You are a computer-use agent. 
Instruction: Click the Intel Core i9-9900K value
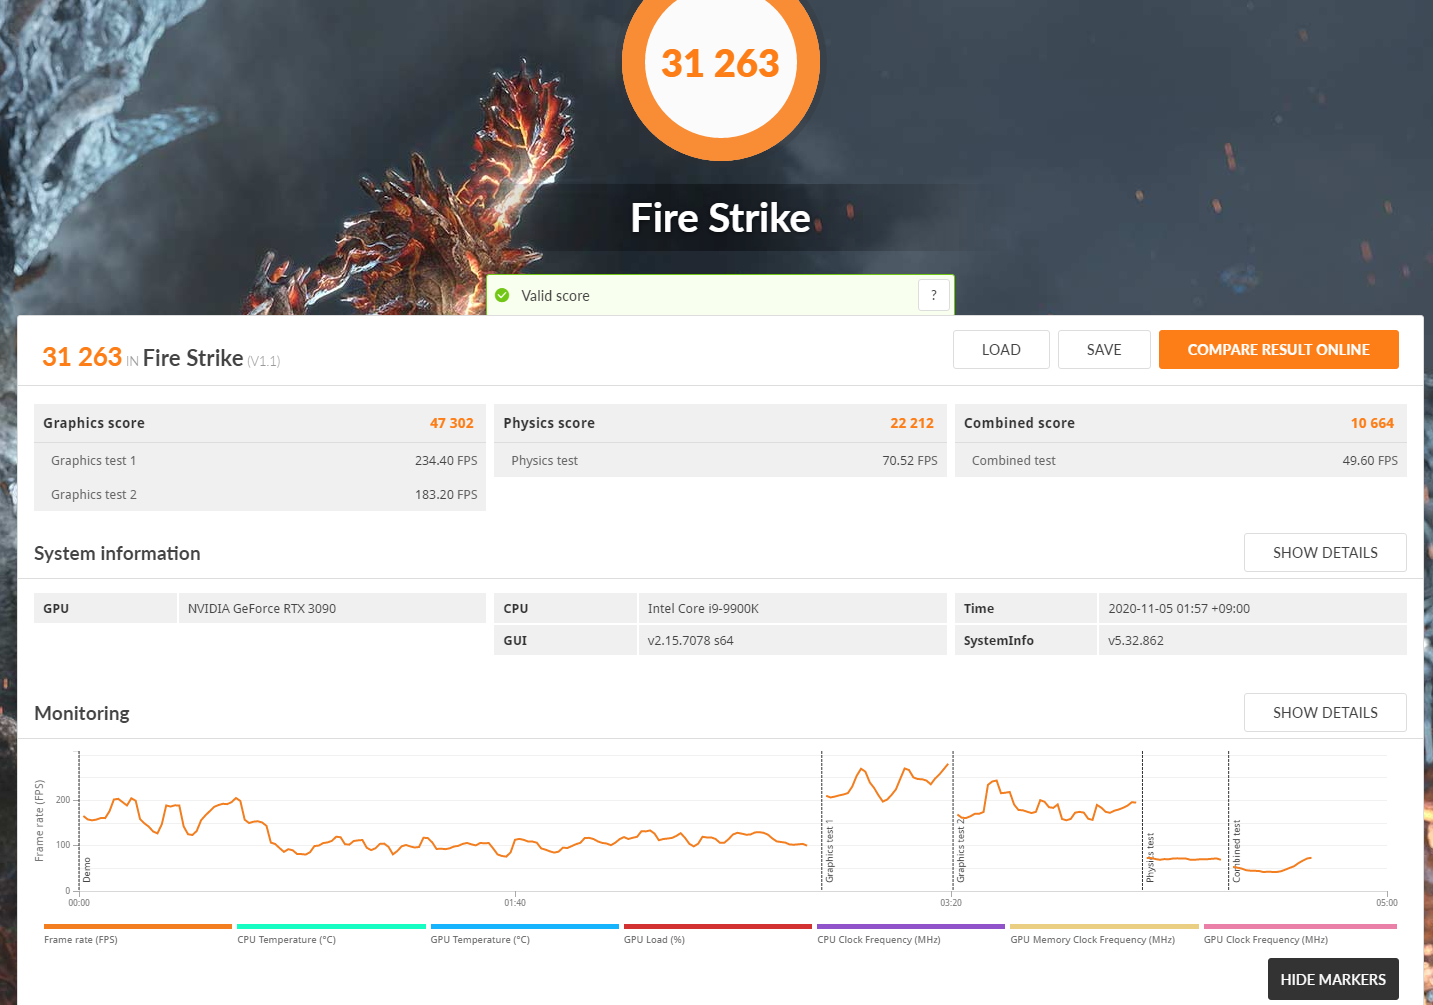[x=703, y=608]
